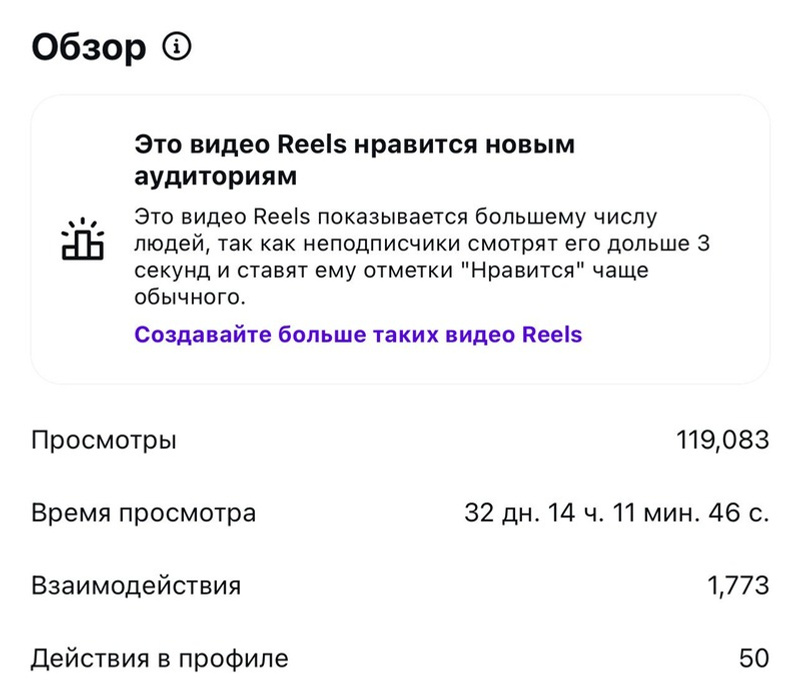800x697 pixels.
Task: Select the Просмотры label
Action: (x=104, y=440)
